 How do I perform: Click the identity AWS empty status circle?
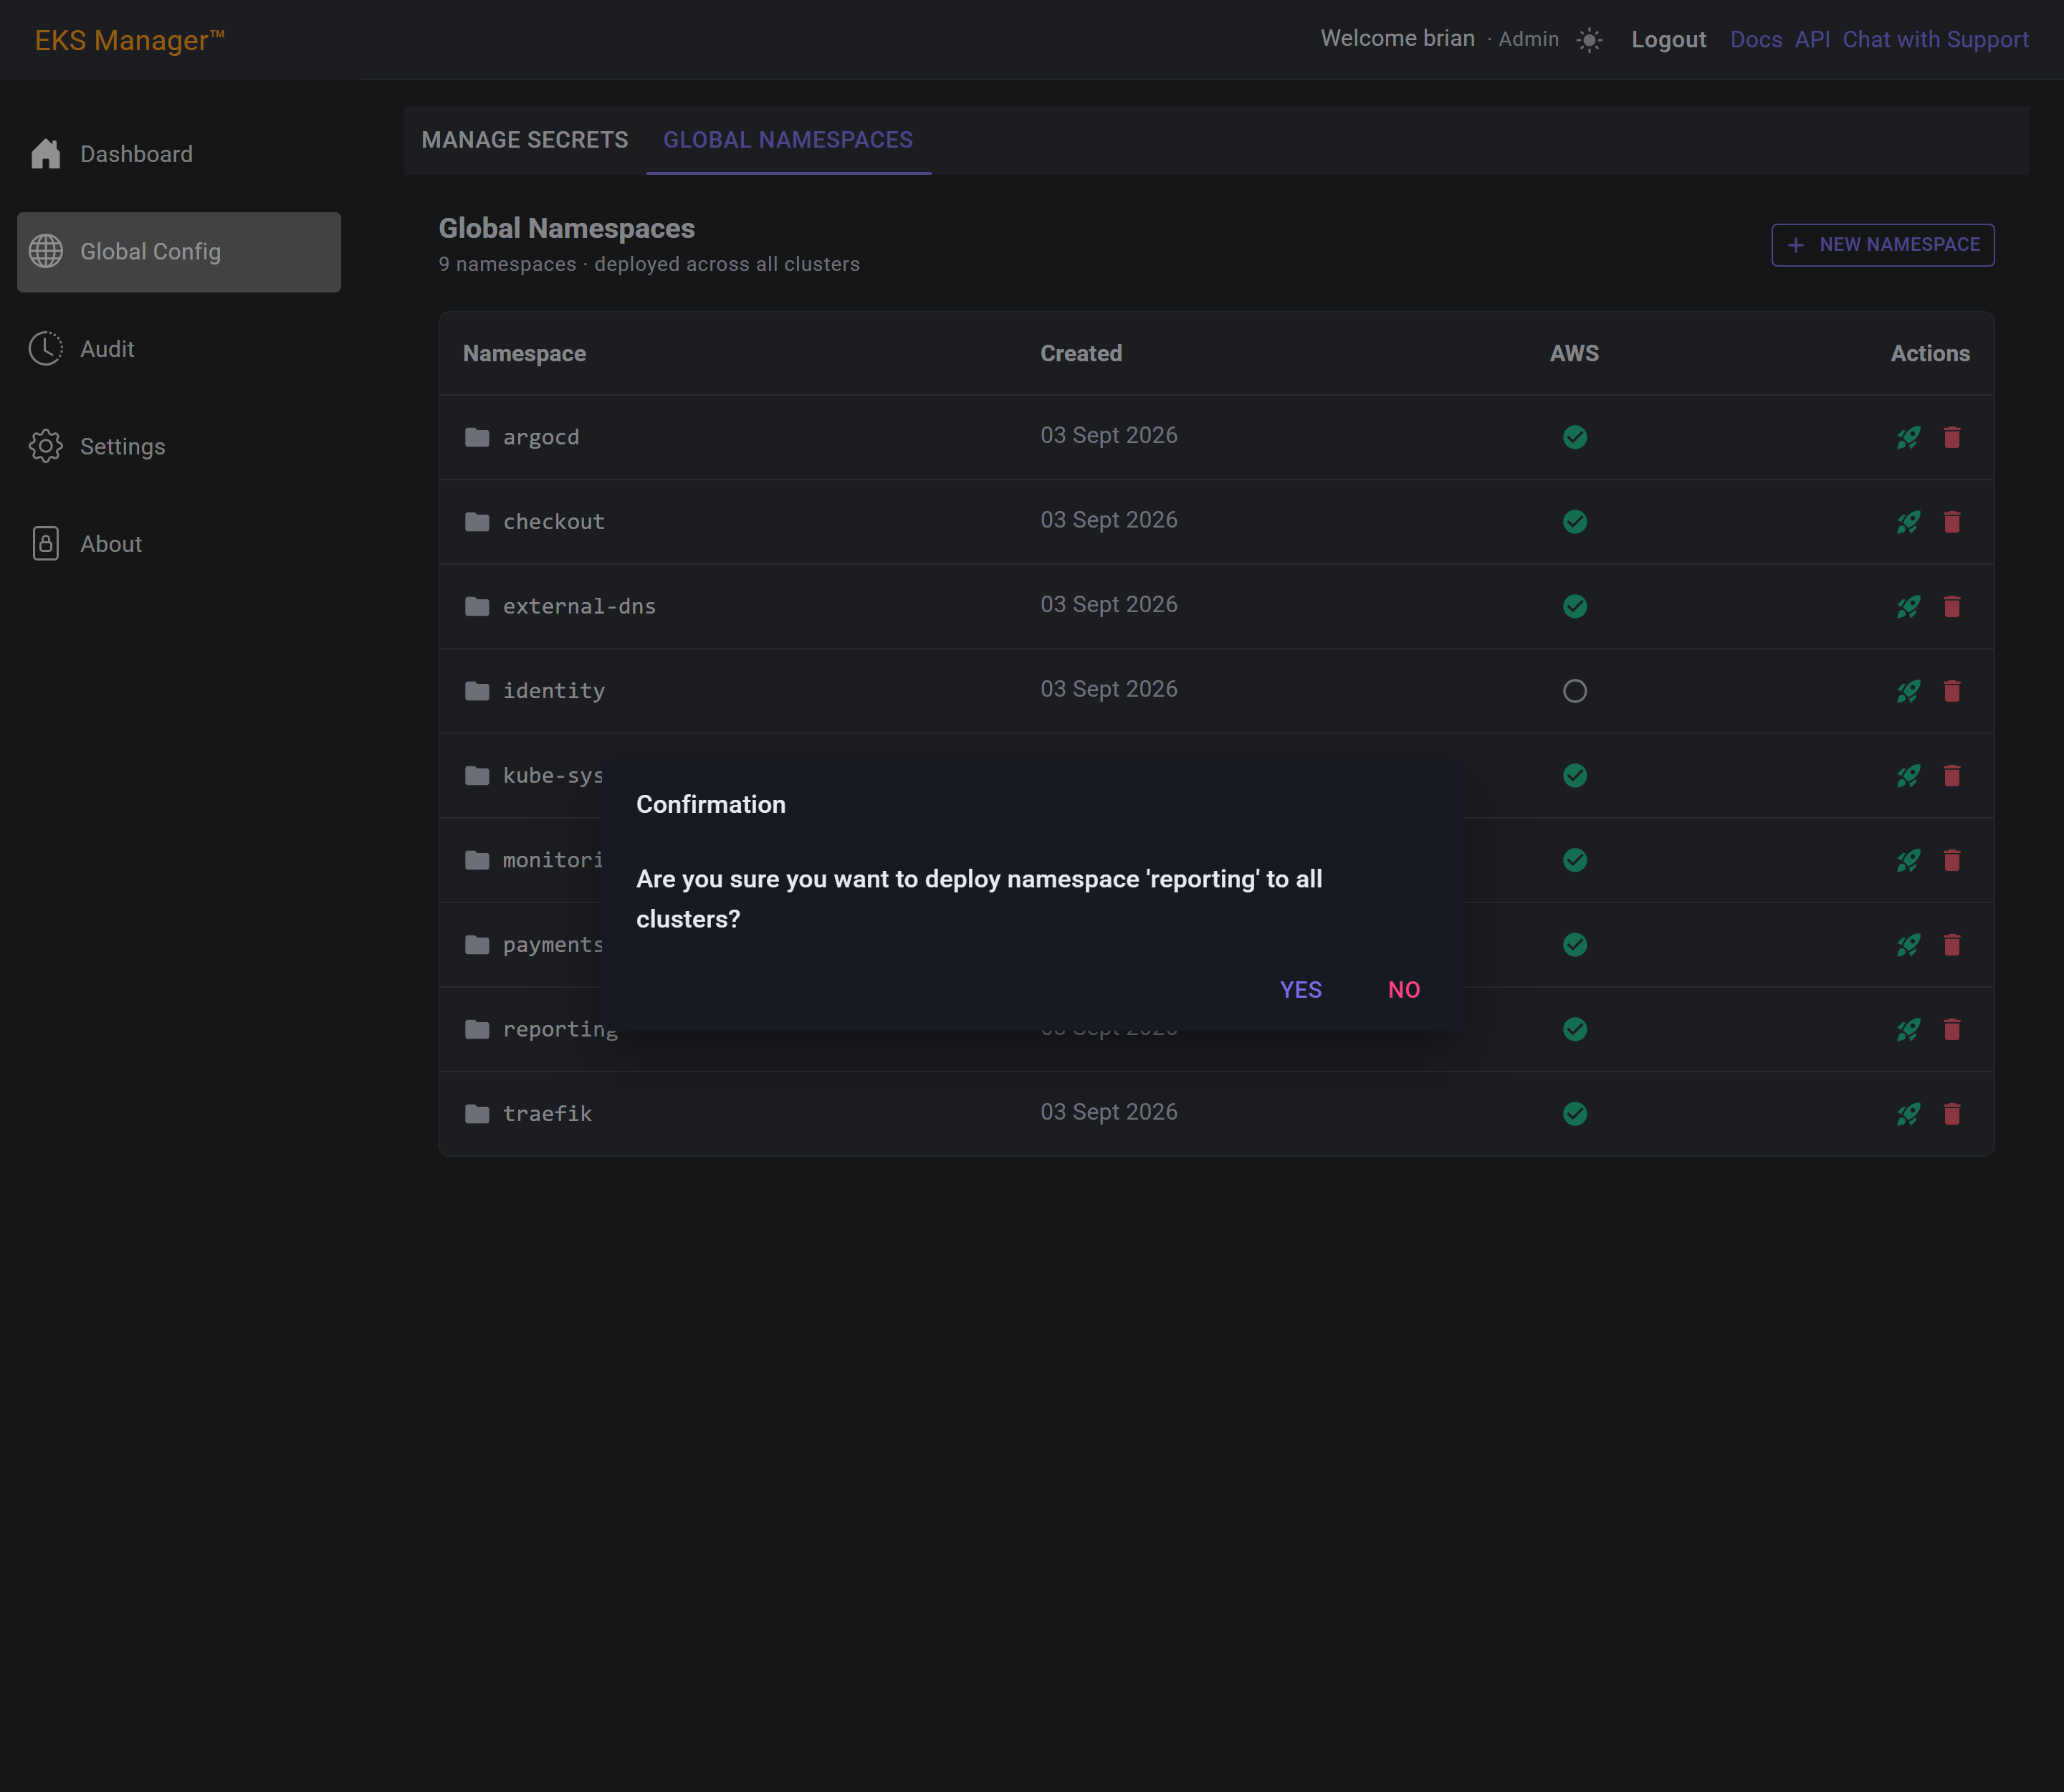point(1574,691)
